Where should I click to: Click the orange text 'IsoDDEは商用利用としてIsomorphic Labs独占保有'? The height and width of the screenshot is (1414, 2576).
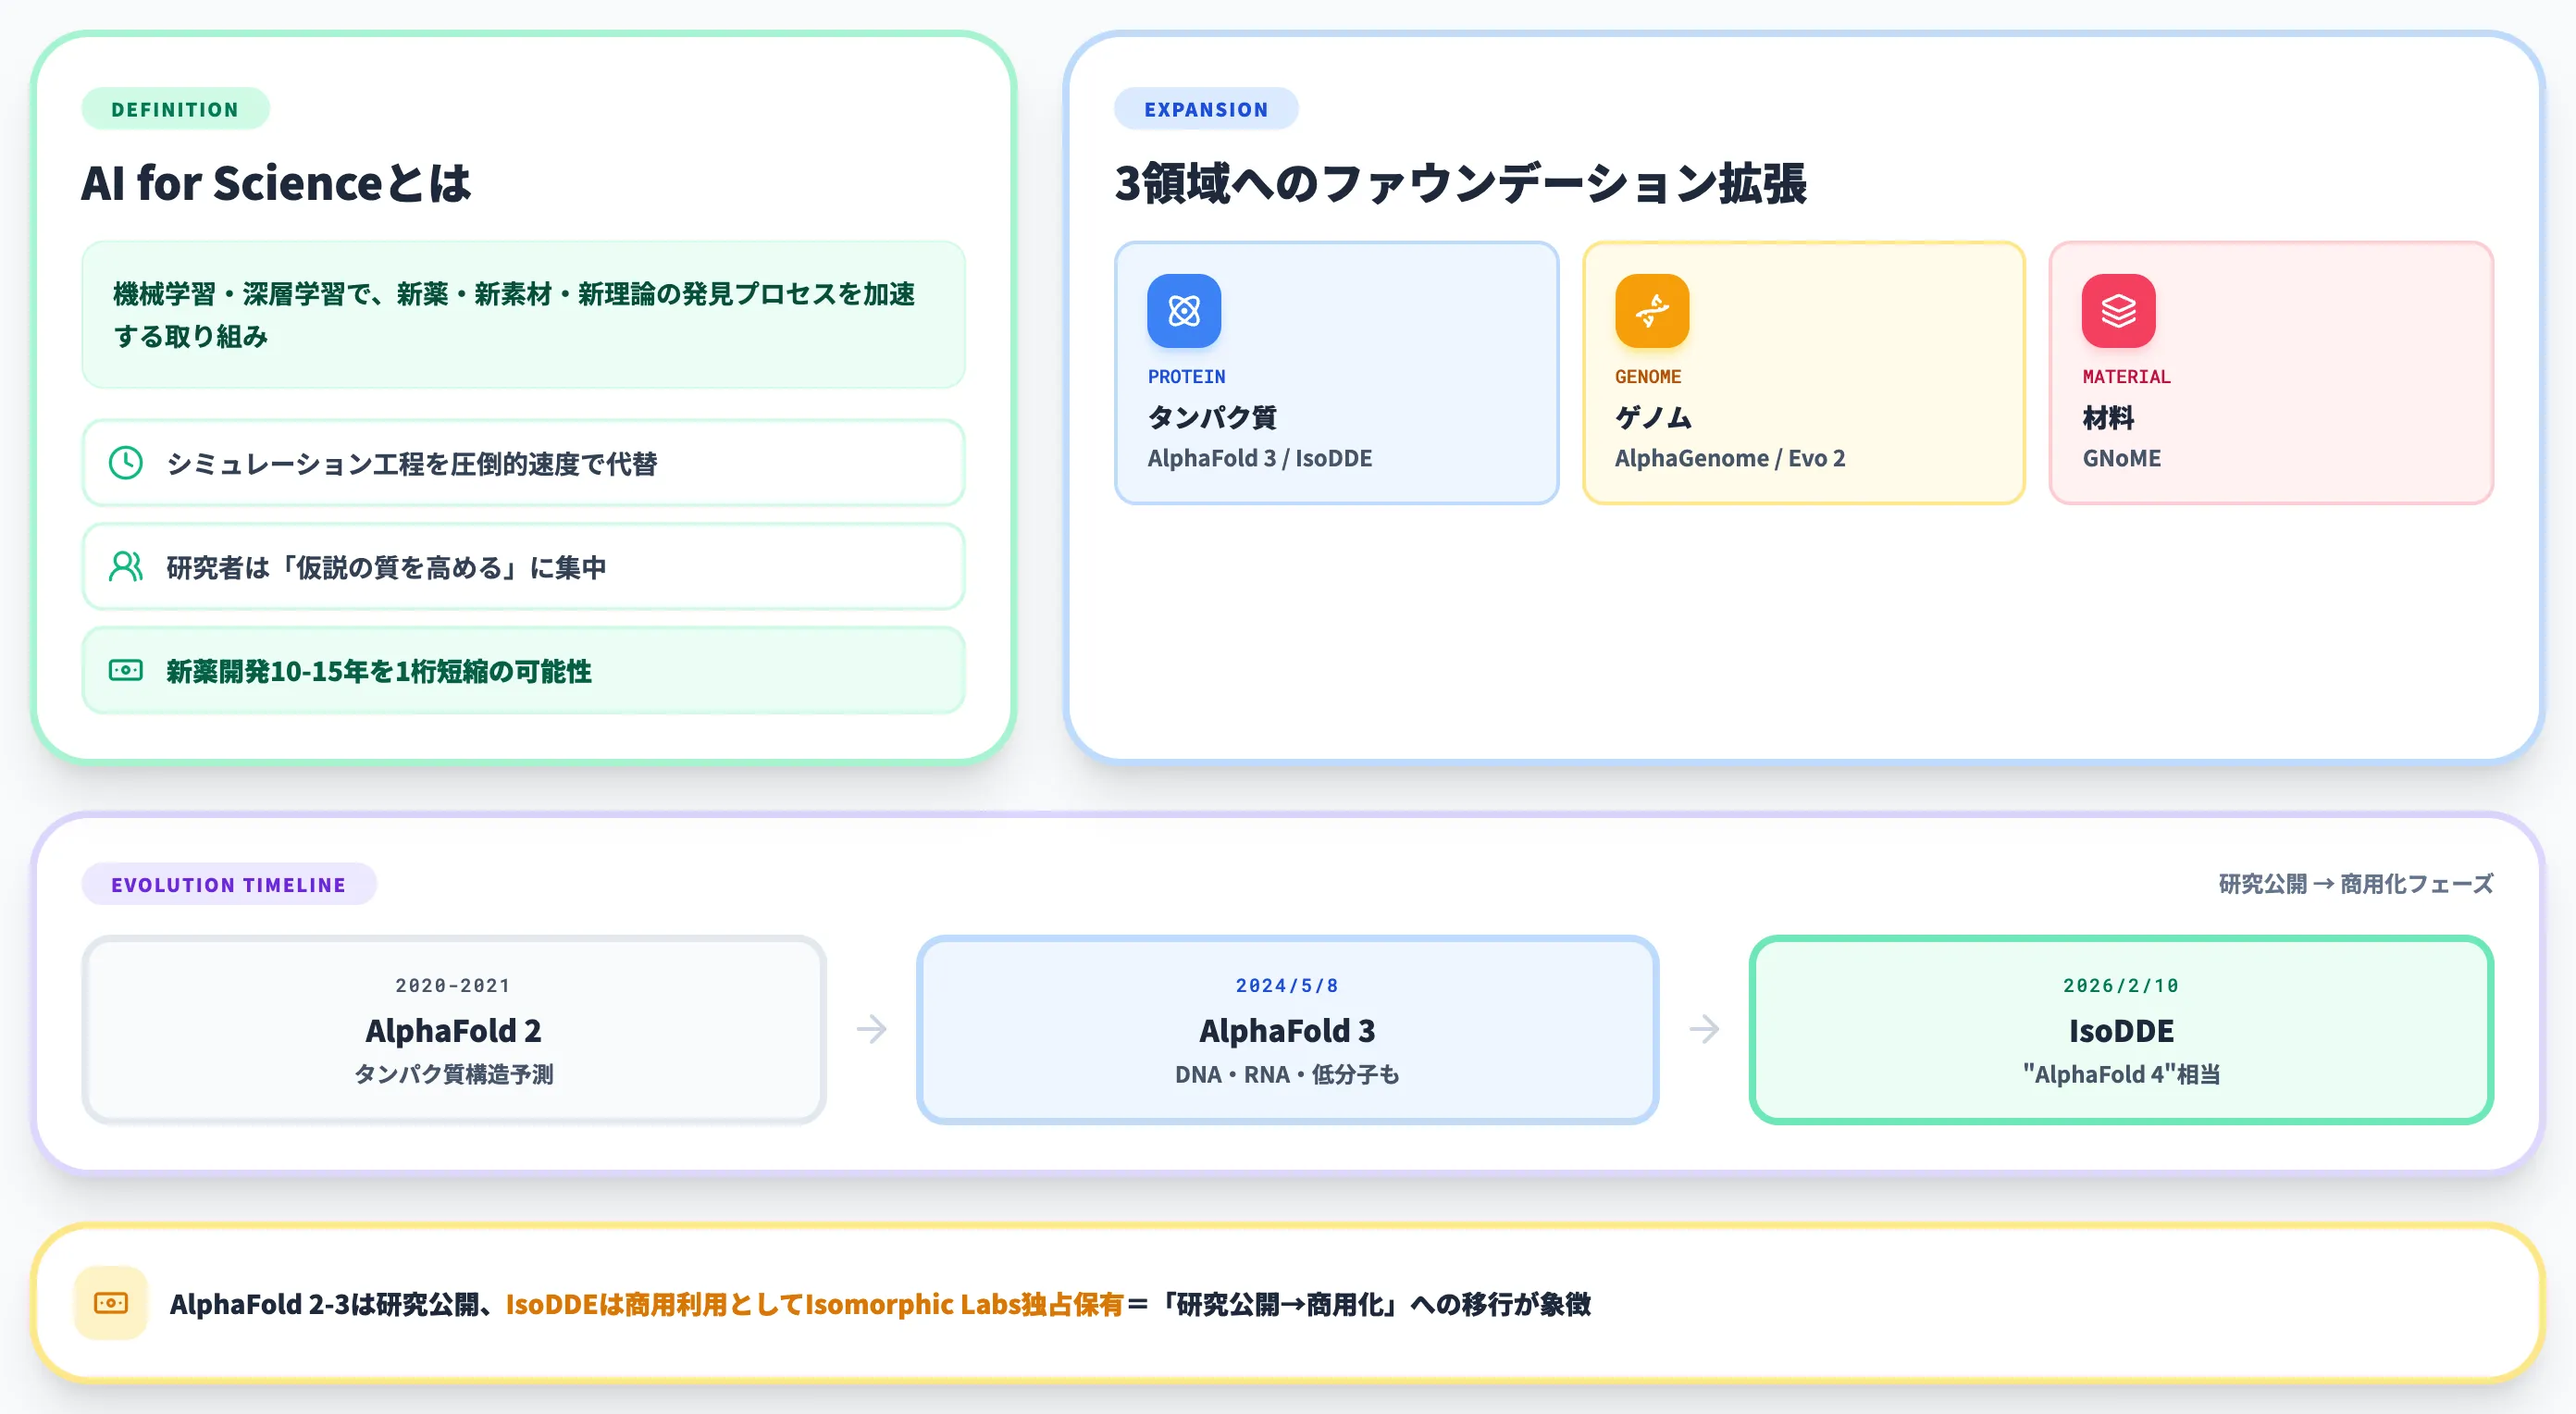(815, 1304)
